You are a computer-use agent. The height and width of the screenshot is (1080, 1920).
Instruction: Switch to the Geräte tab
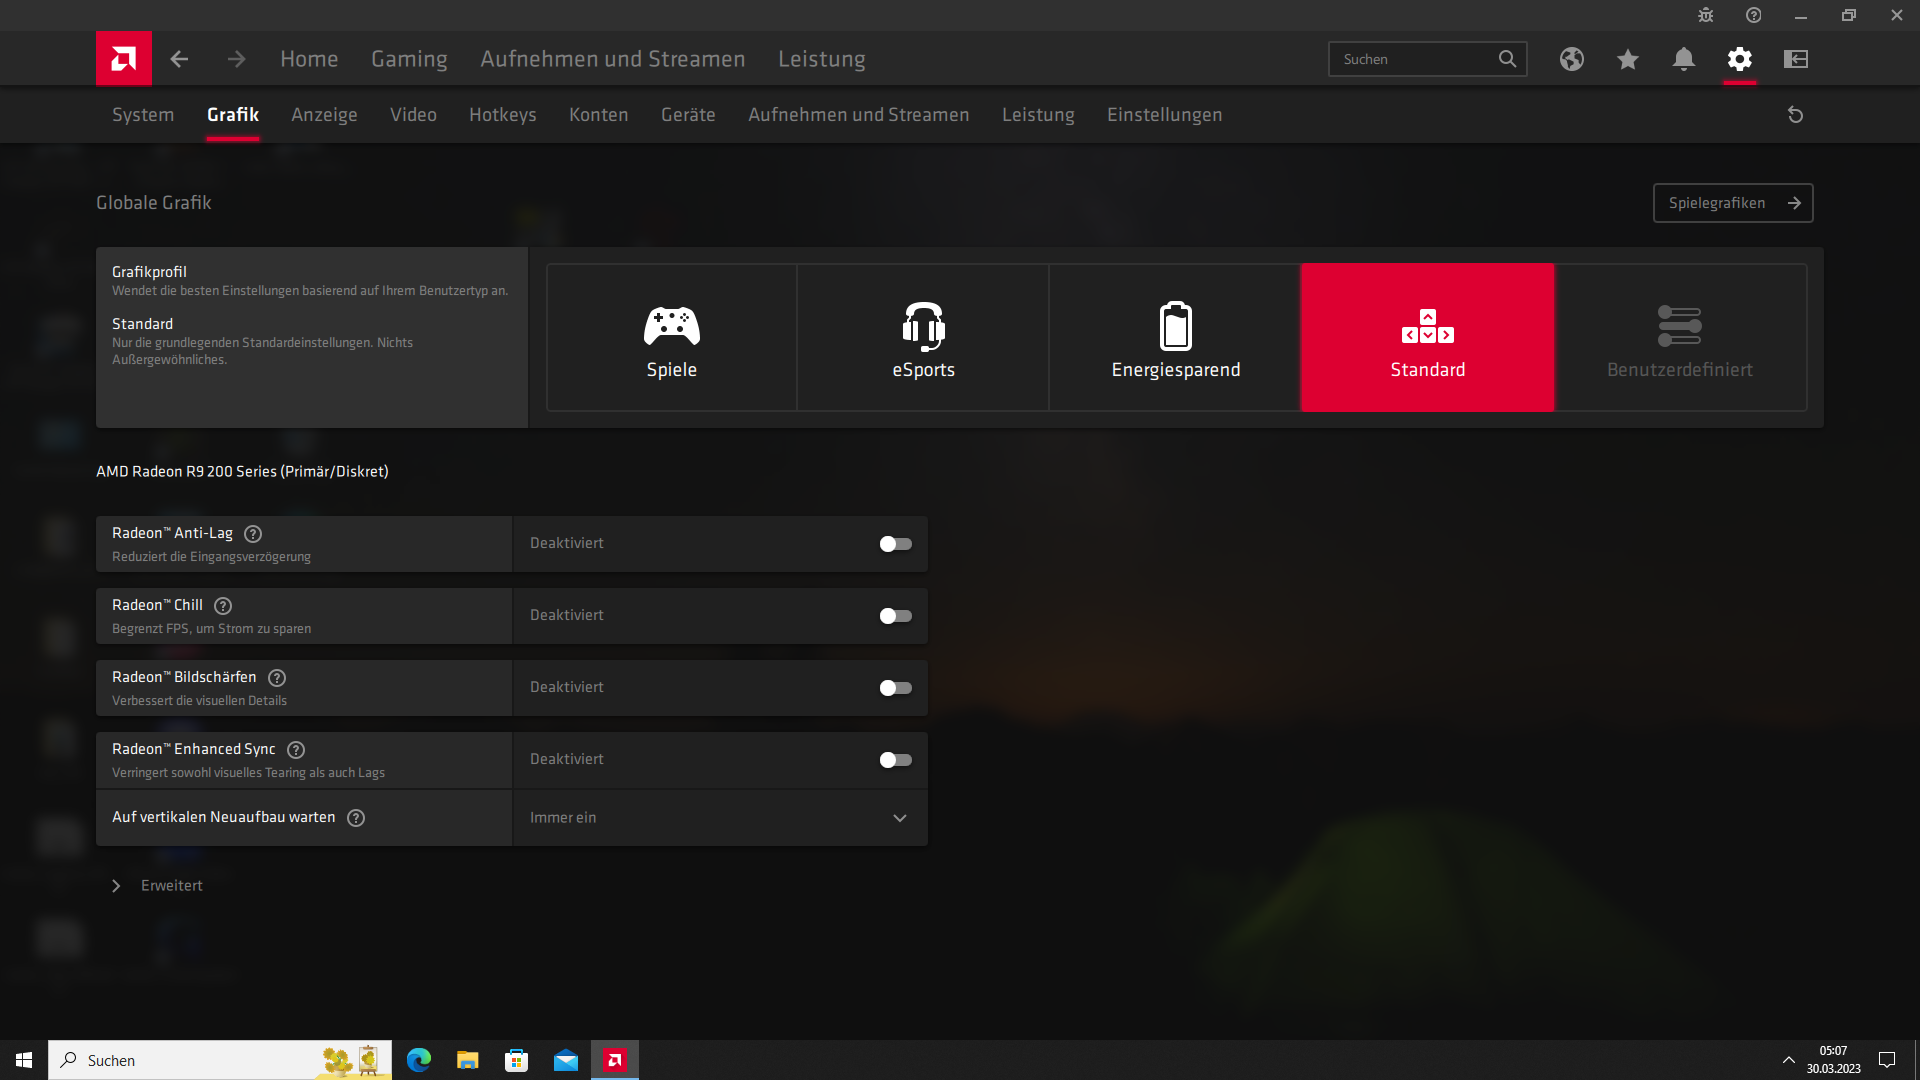(x=688, y=115)
